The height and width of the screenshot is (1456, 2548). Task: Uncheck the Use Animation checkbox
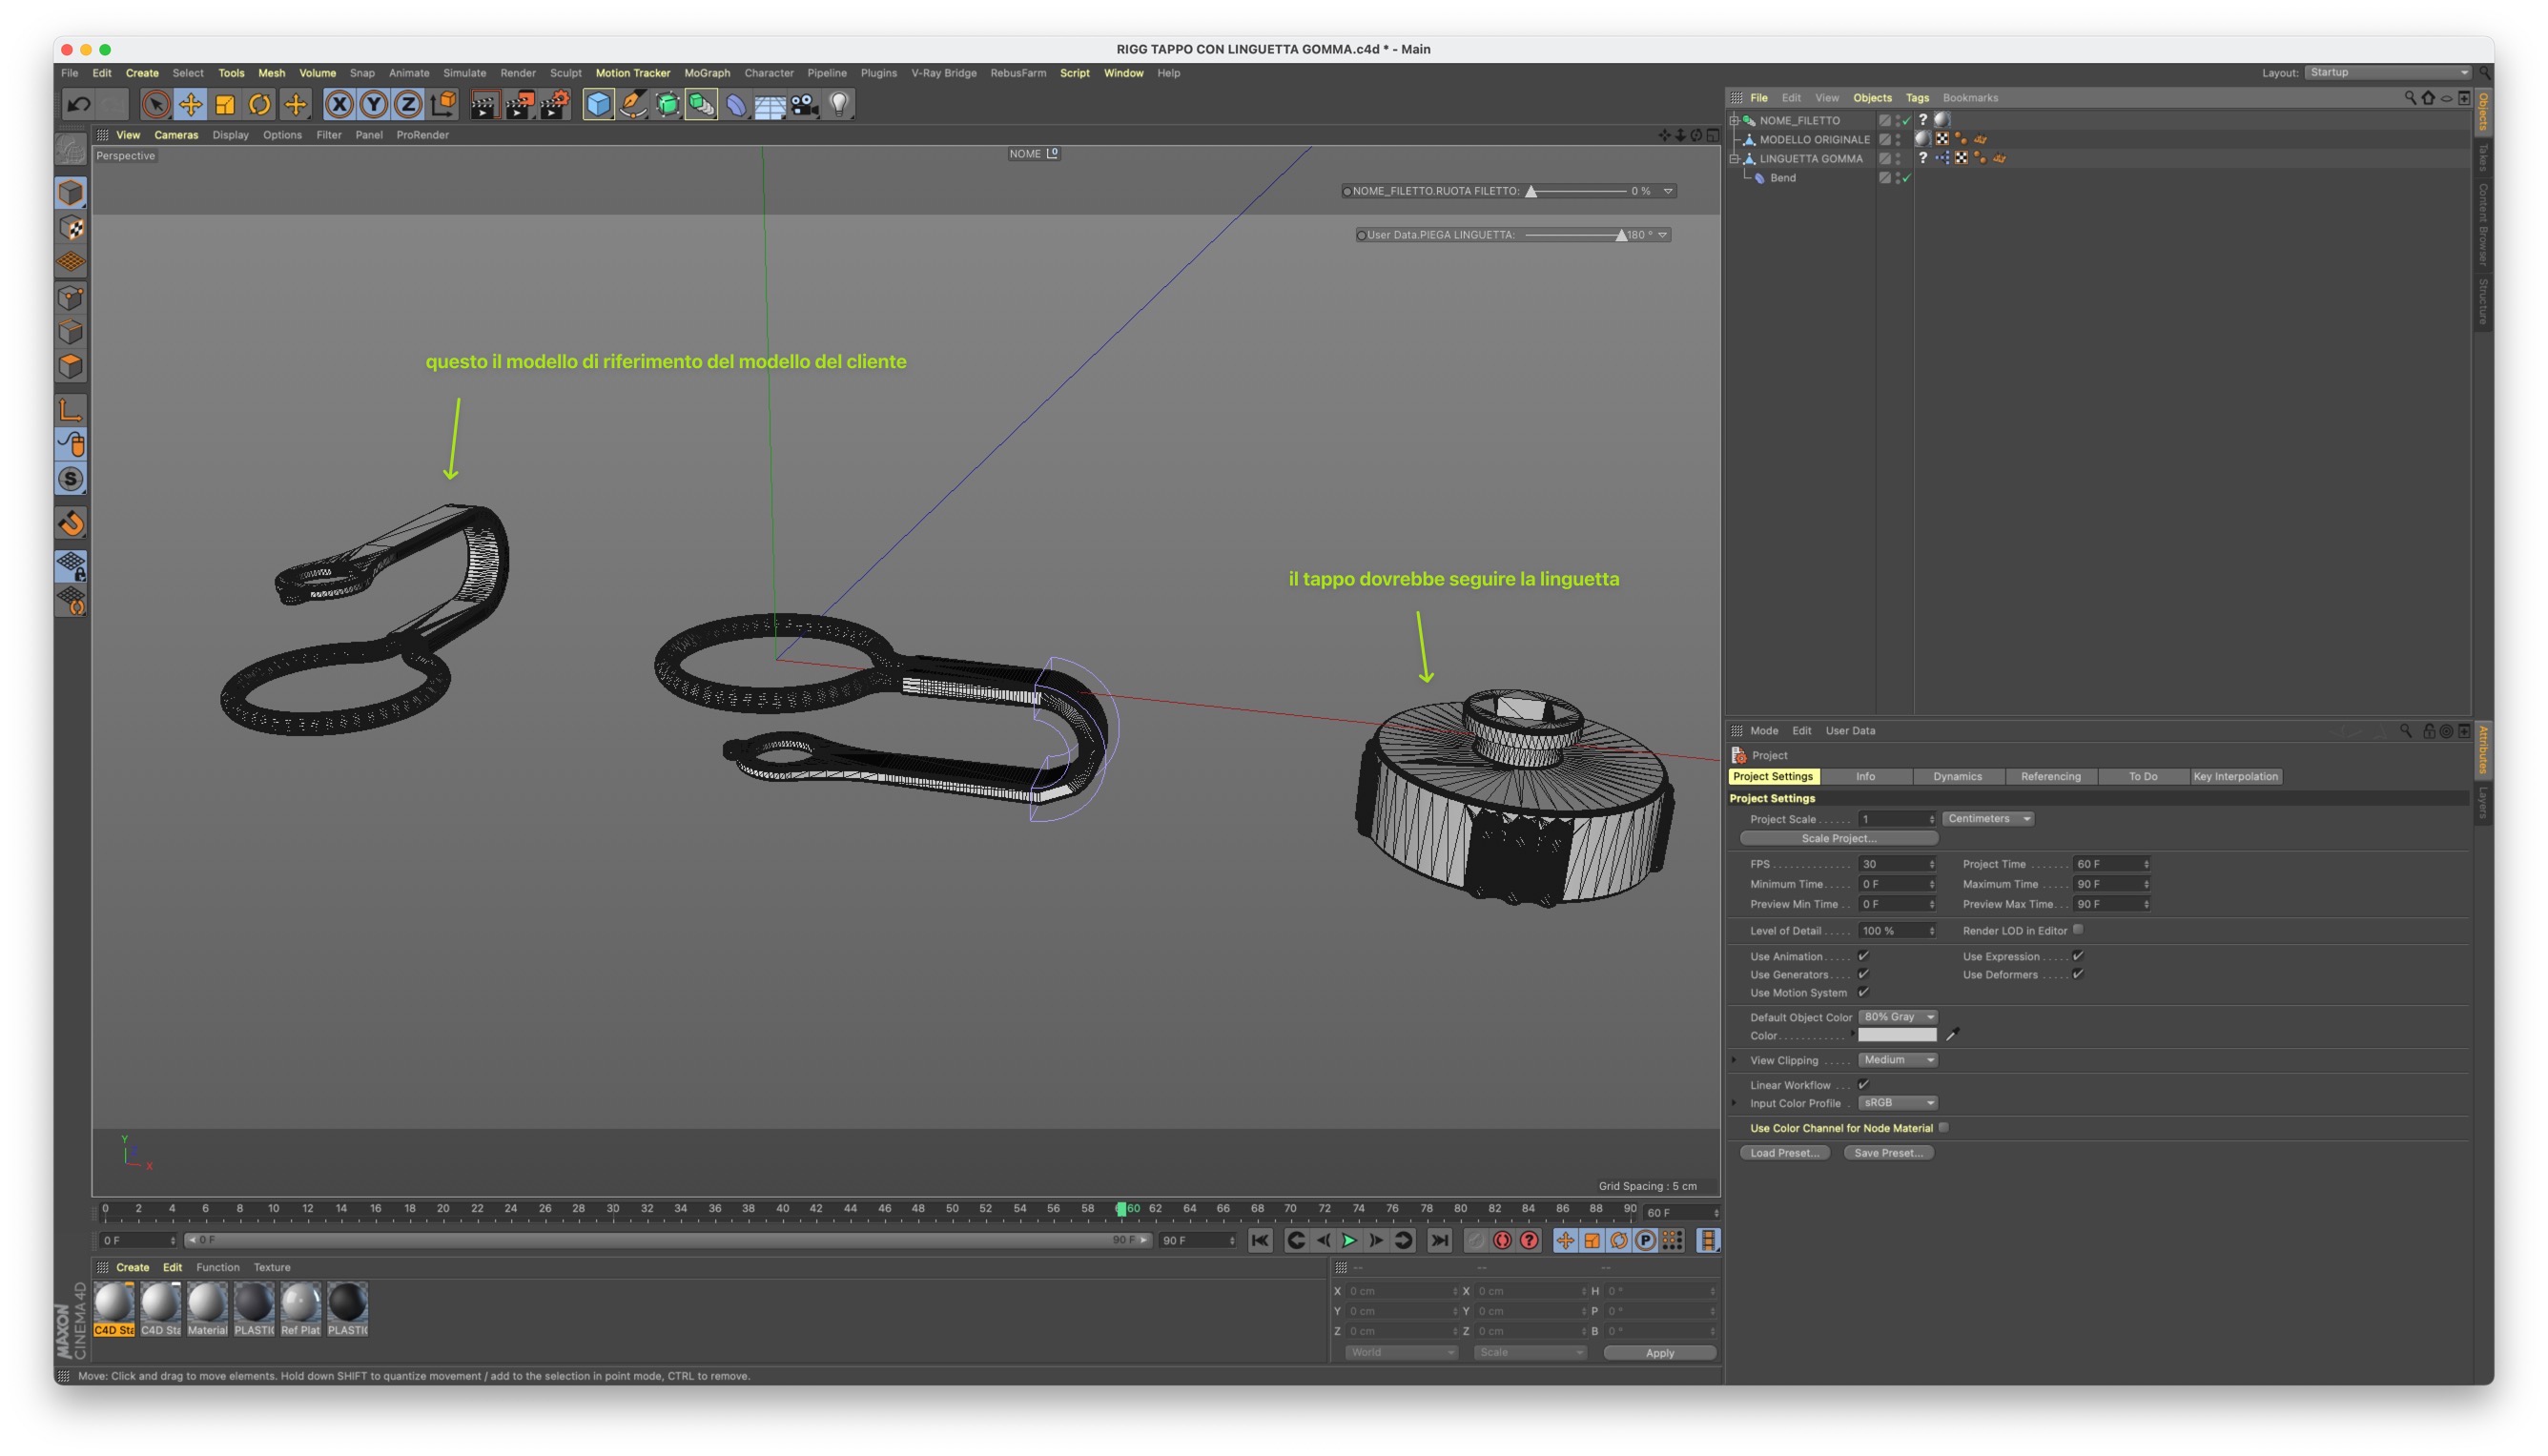coord(1863,956)
